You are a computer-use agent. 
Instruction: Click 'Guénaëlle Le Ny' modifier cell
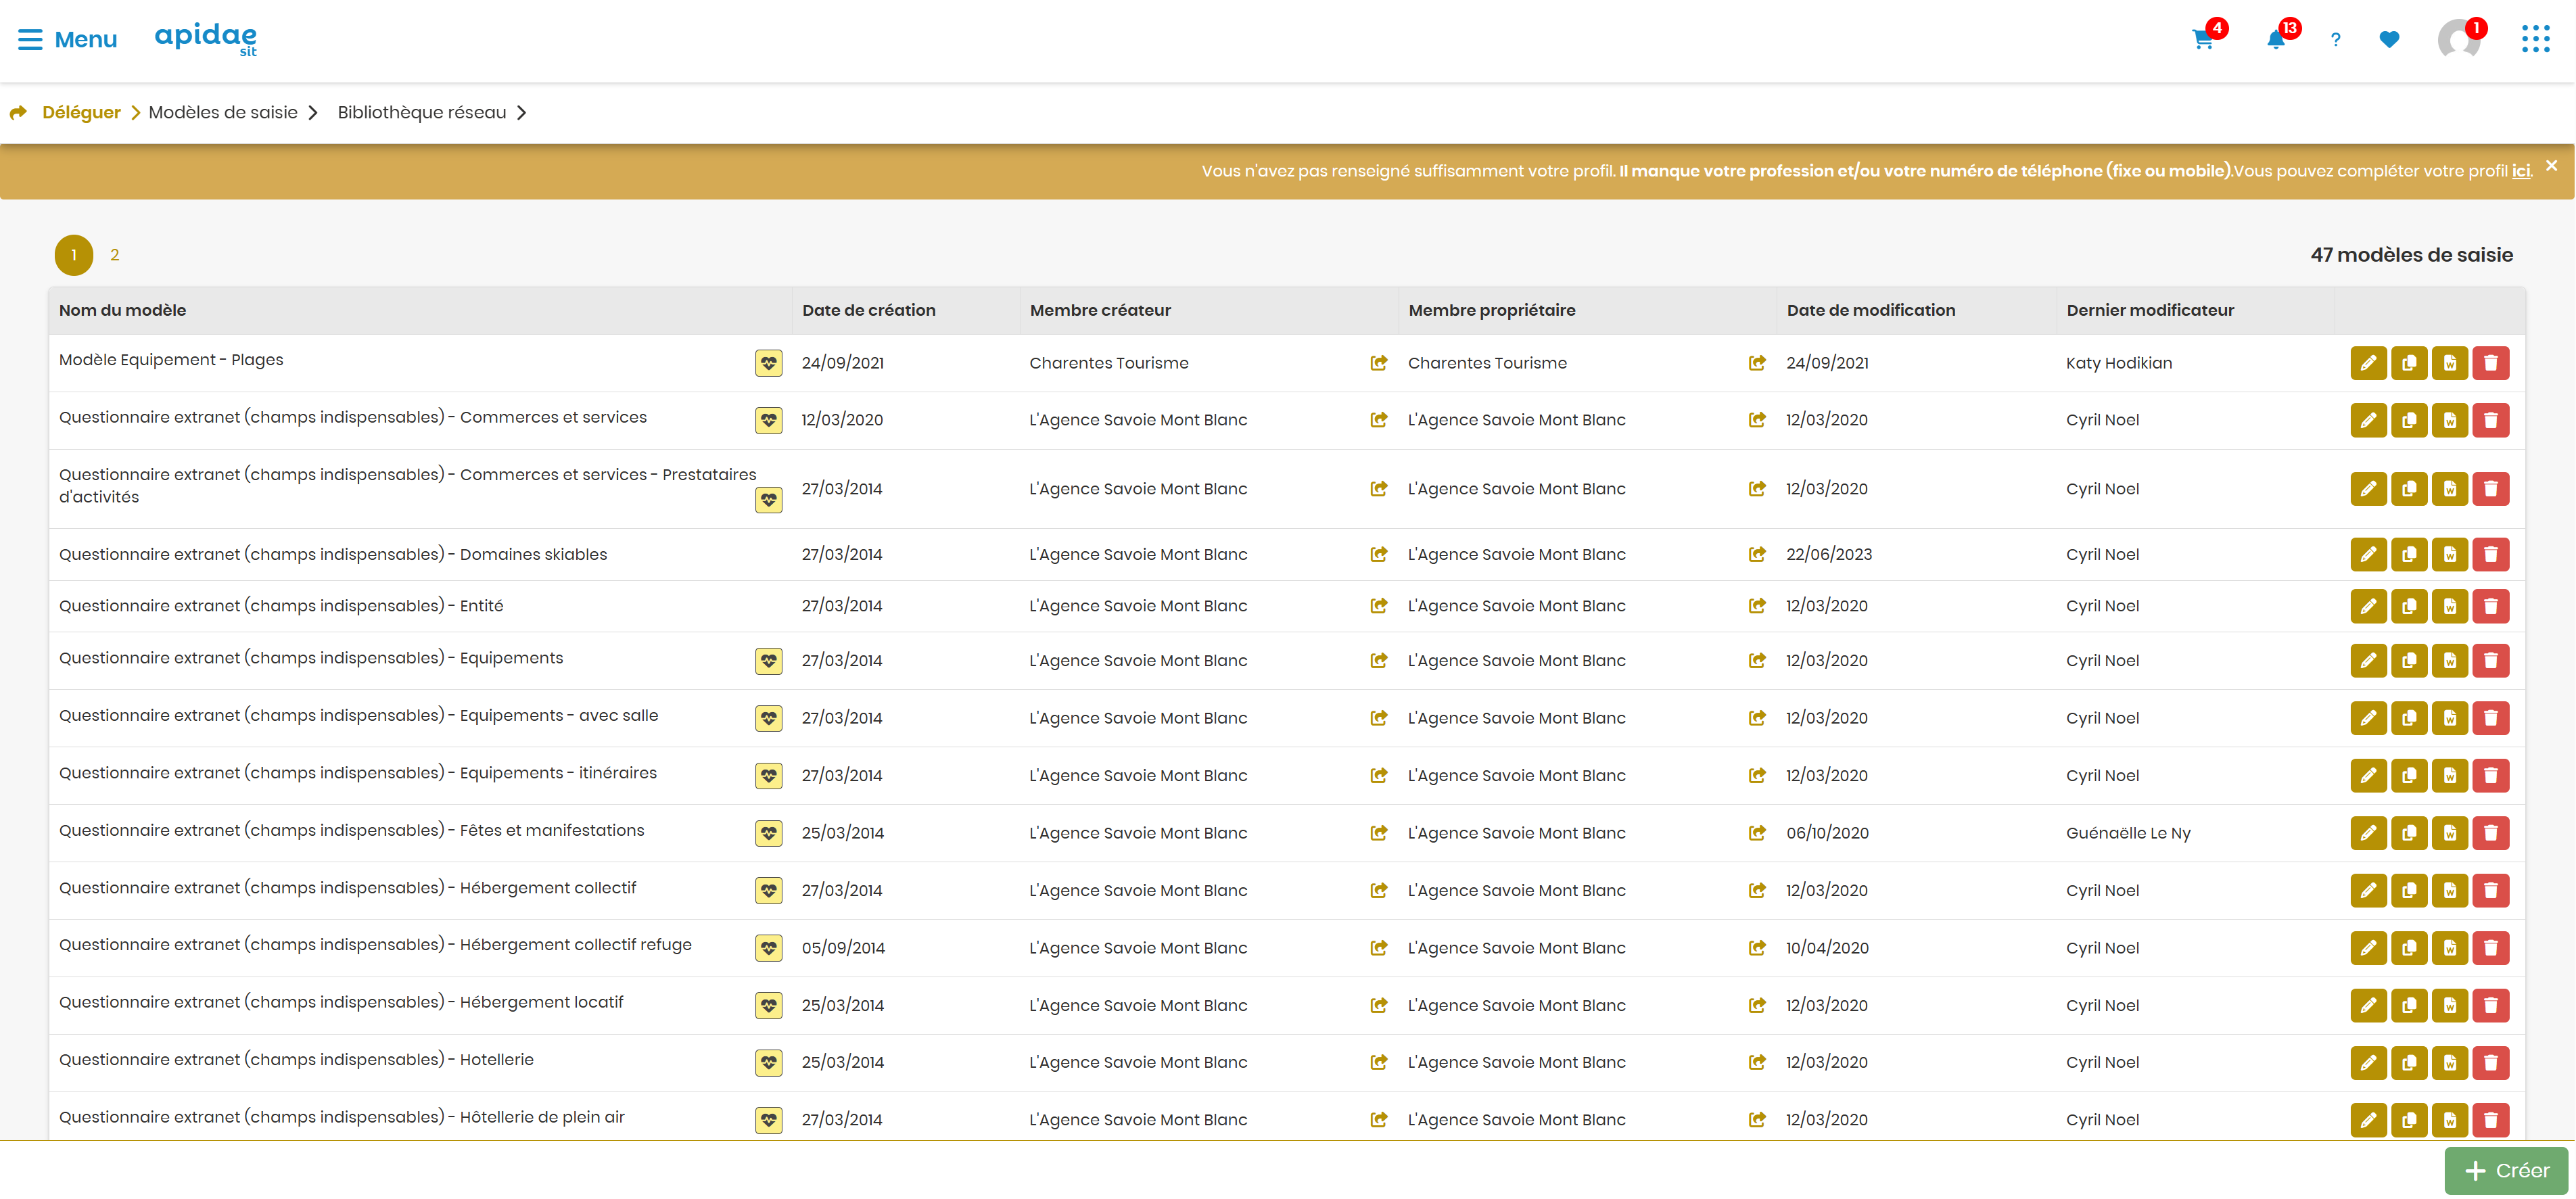tap(2128, 833)
